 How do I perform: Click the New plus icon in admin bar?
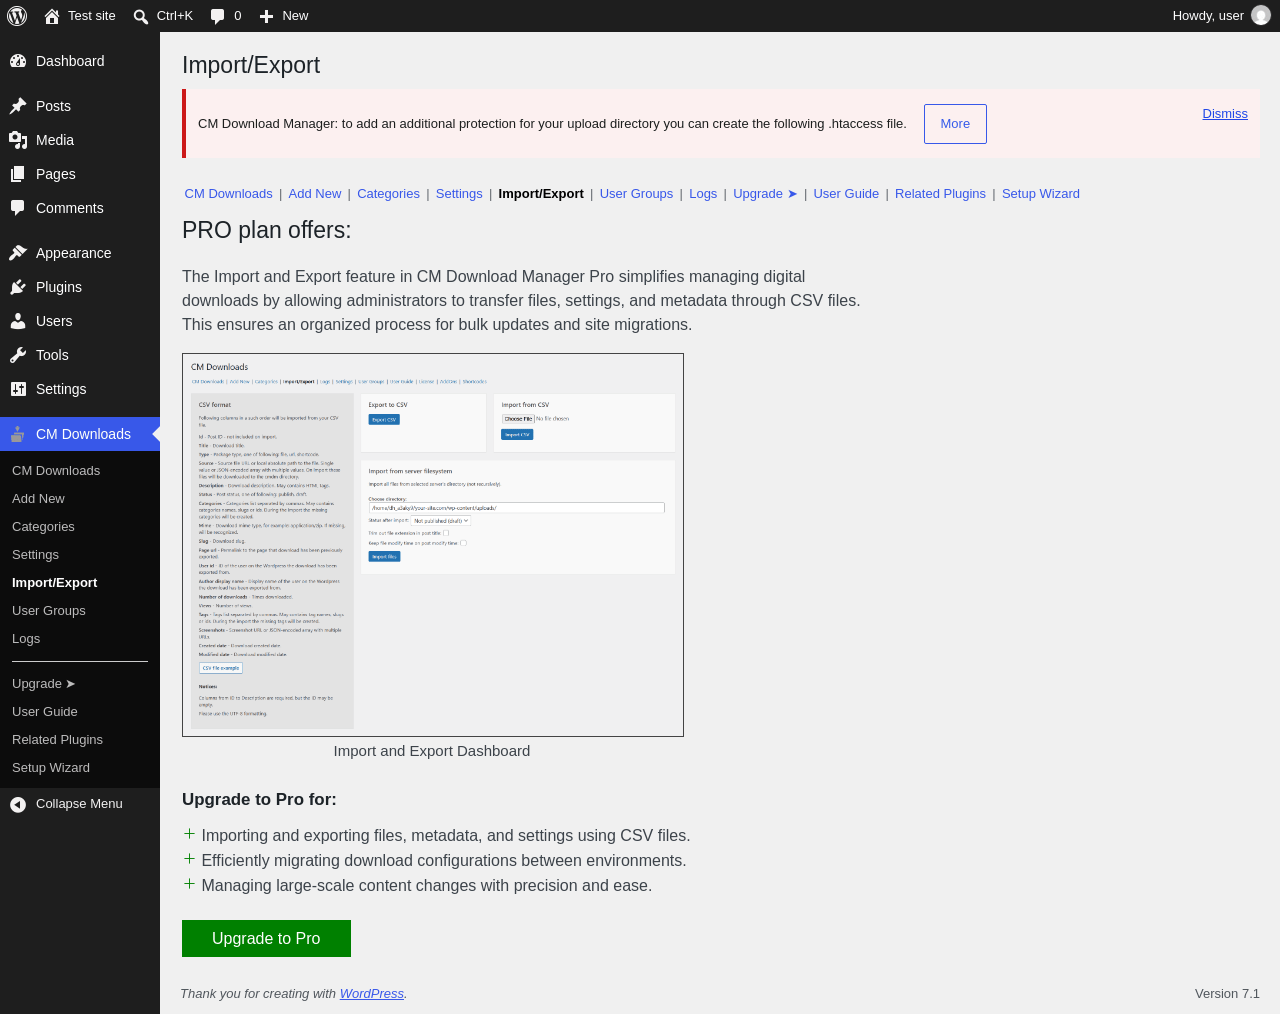click(266, 16)
